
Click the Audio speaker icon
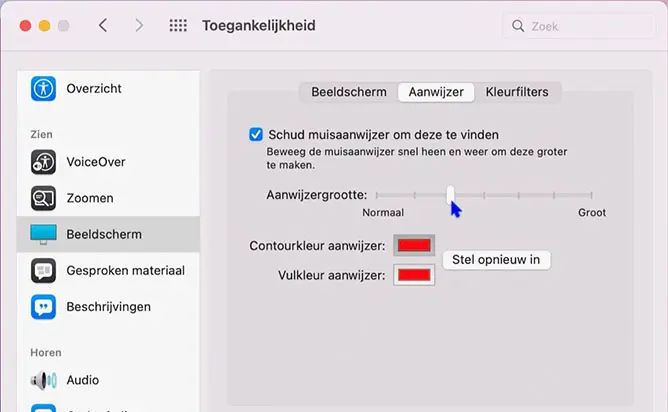click(43, 380)
